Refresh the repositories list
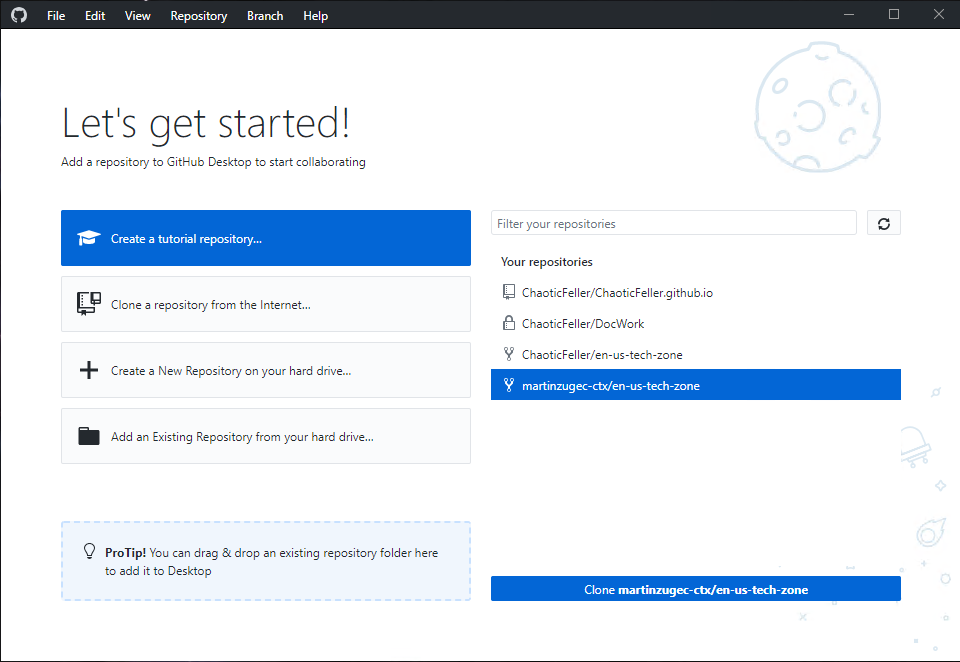The width and height of the screenshot is (960, 662). (883, 222)
